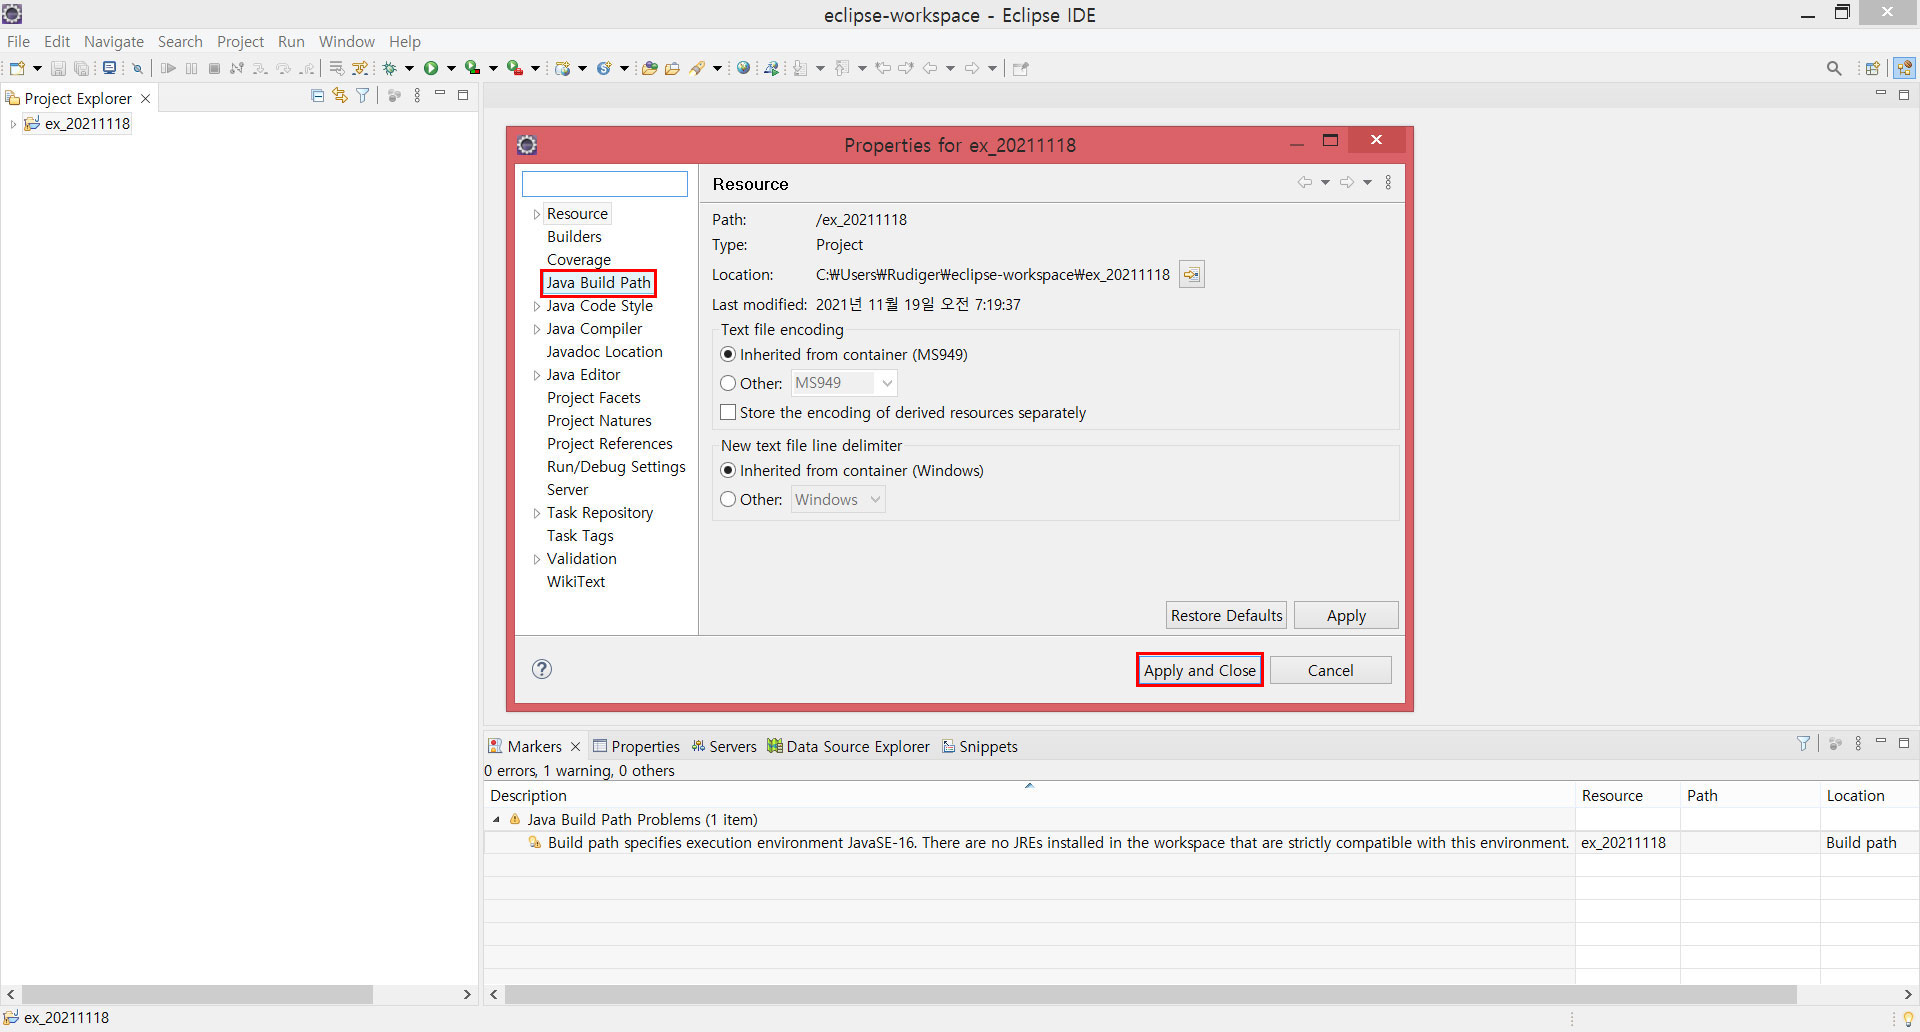Click the Open Task folder icon
The width and height of the screenshot is (1920, 1032).
(x=673, y=68)
